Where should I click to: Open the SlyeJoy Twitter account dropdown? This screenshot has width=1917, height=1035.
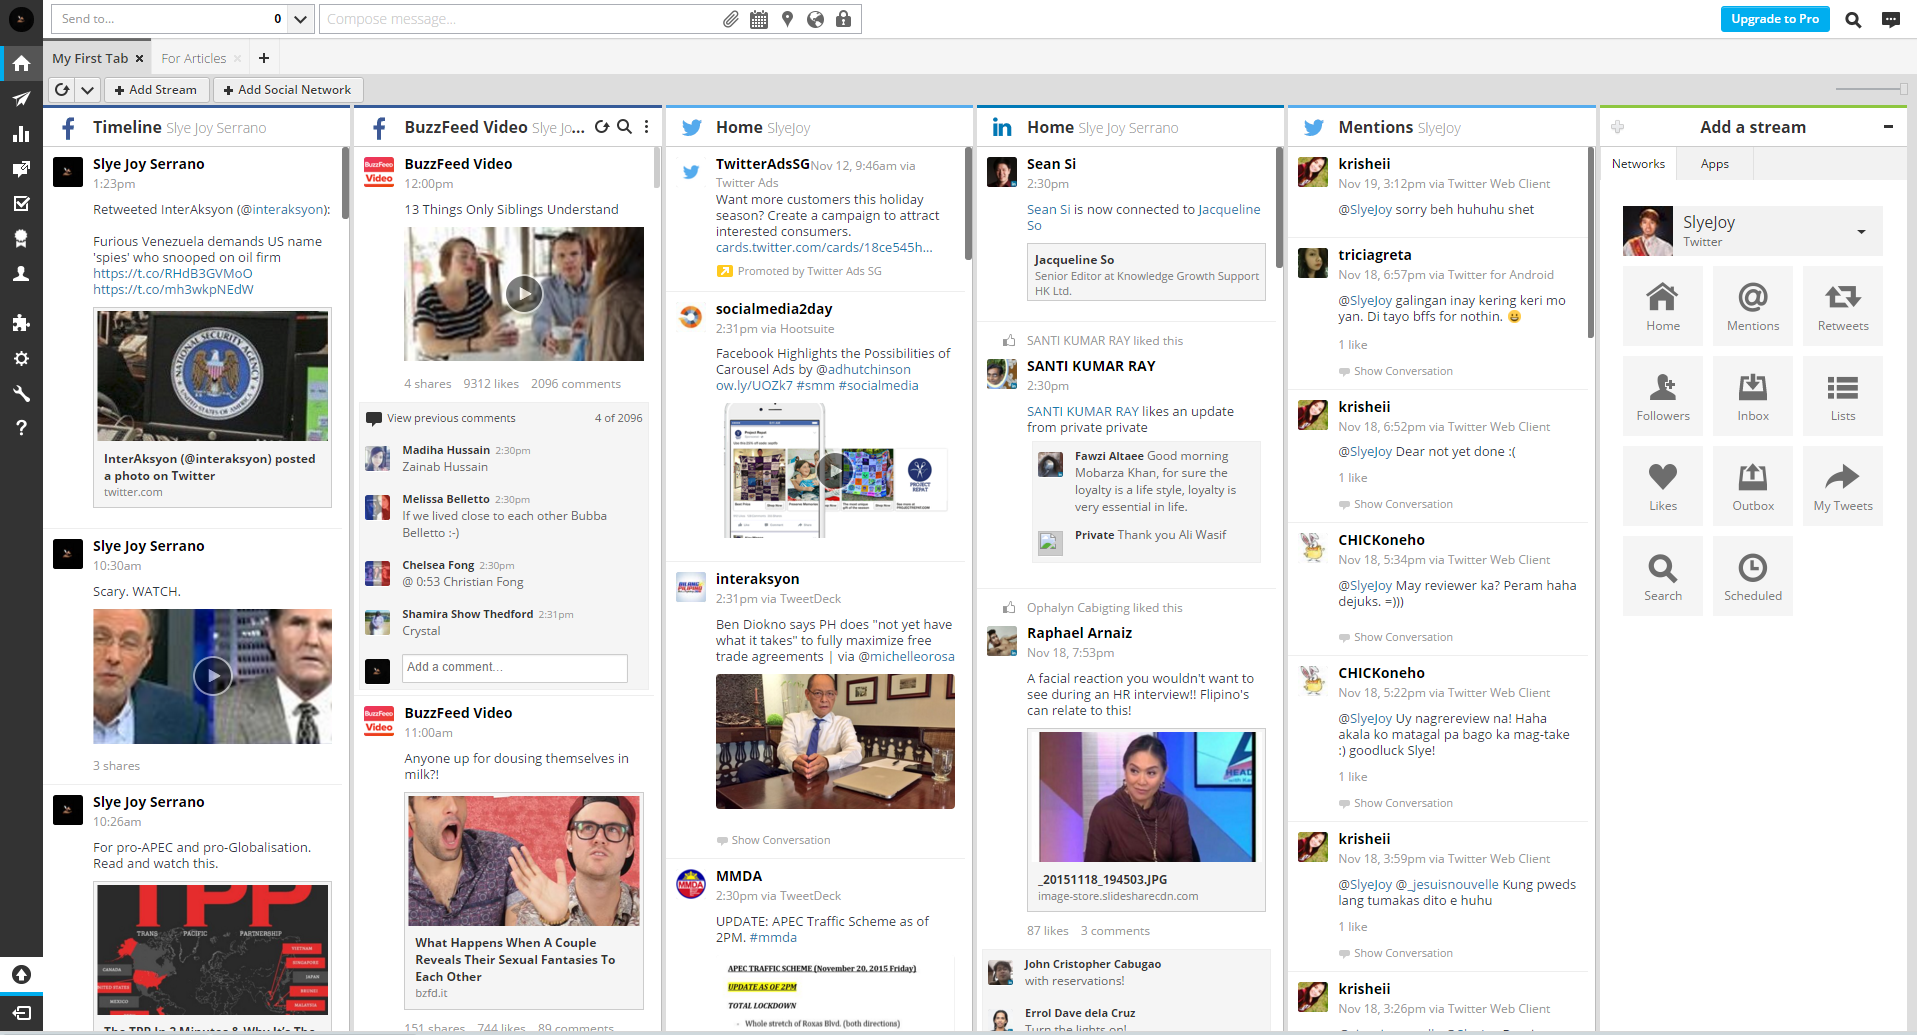(x=1861, y=232)
